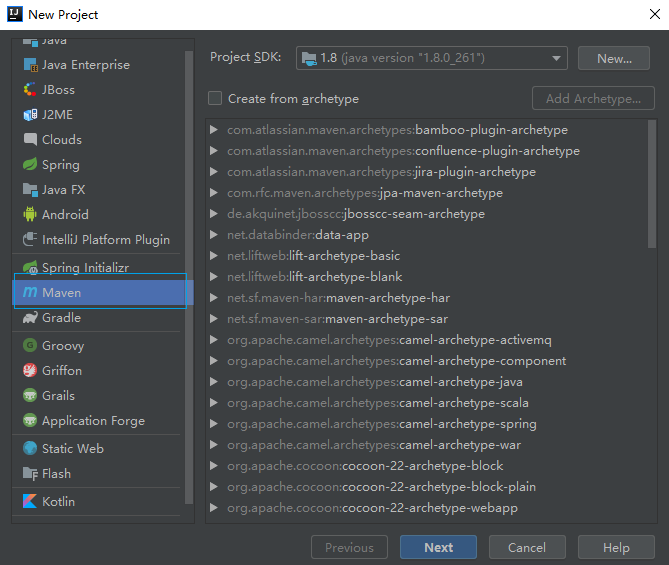The image size is (669, 565).
Task: Click the archetype list vertical scrollbar
Action: coord(652,184)
